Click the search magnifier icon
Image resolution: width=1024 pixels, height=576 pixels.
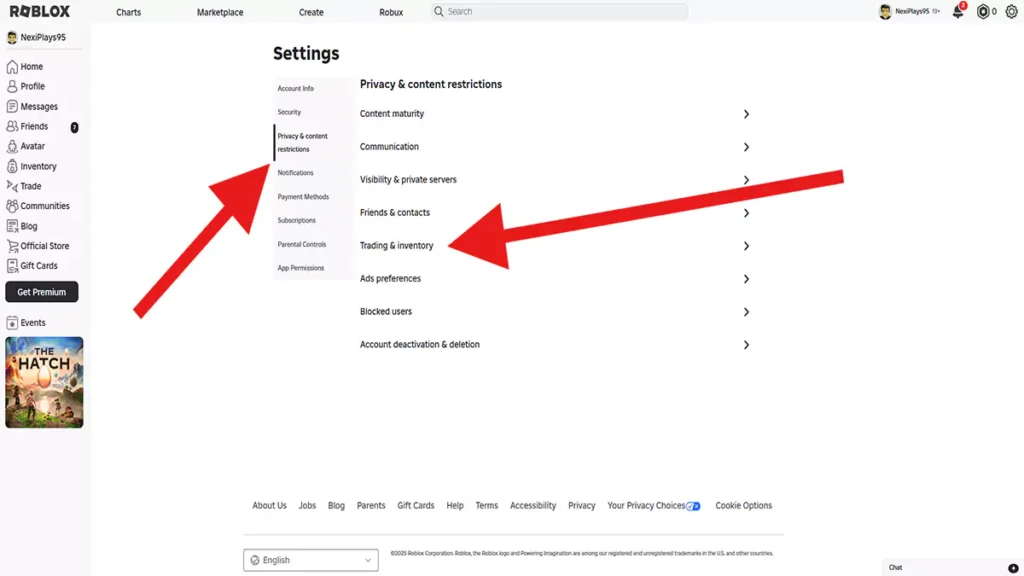439,12
